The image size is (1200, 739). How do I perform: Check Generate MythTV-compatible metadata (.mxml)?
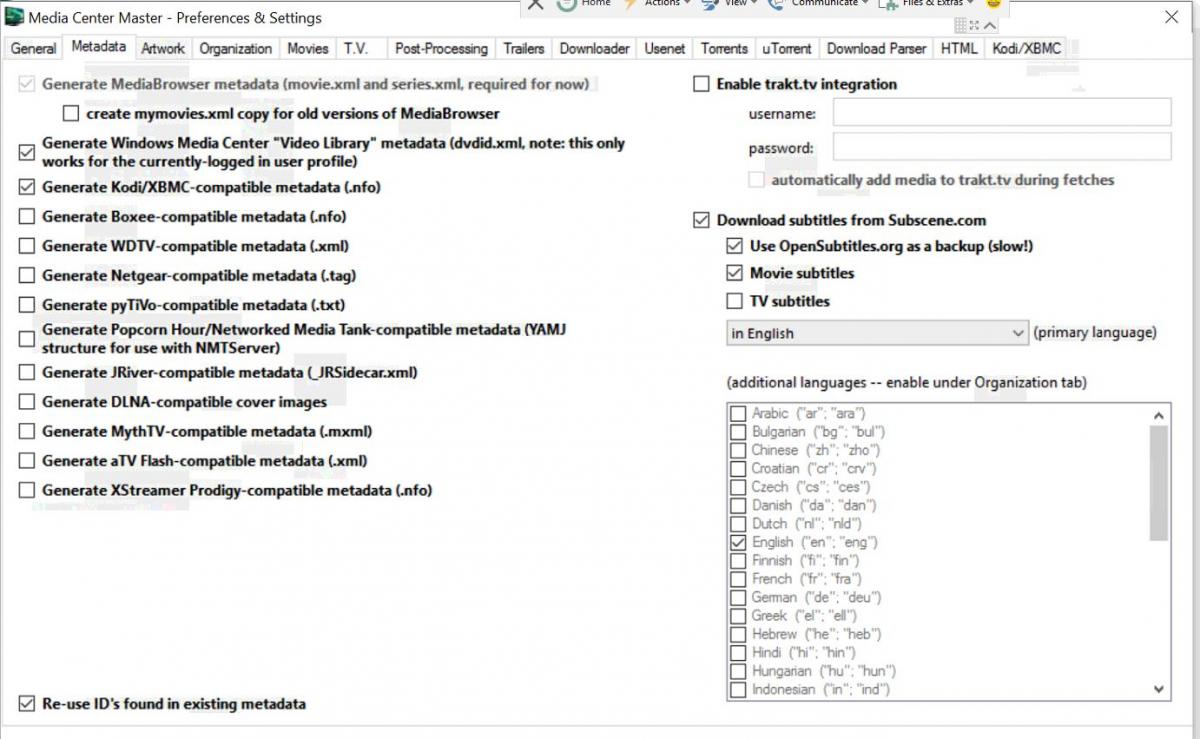click(x=26, y=432)
